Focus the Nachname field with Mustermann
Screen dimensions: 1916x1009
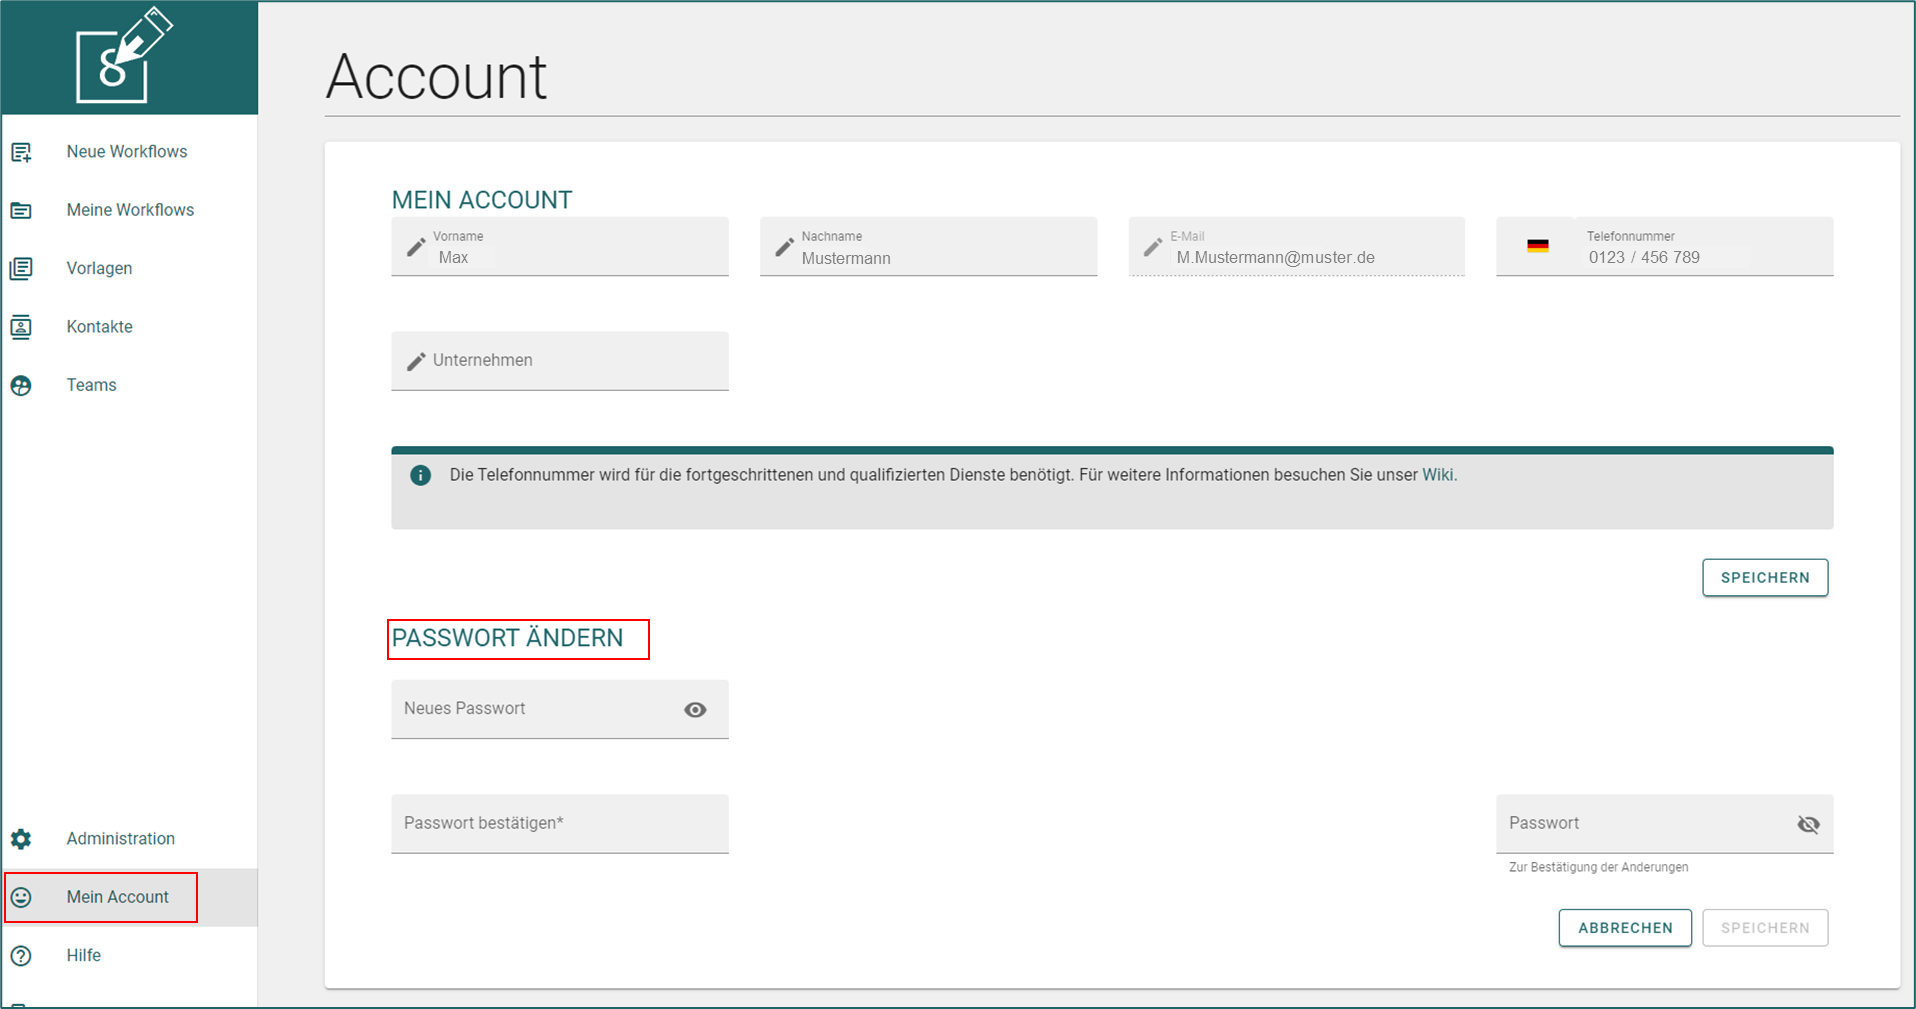[928, 246]
